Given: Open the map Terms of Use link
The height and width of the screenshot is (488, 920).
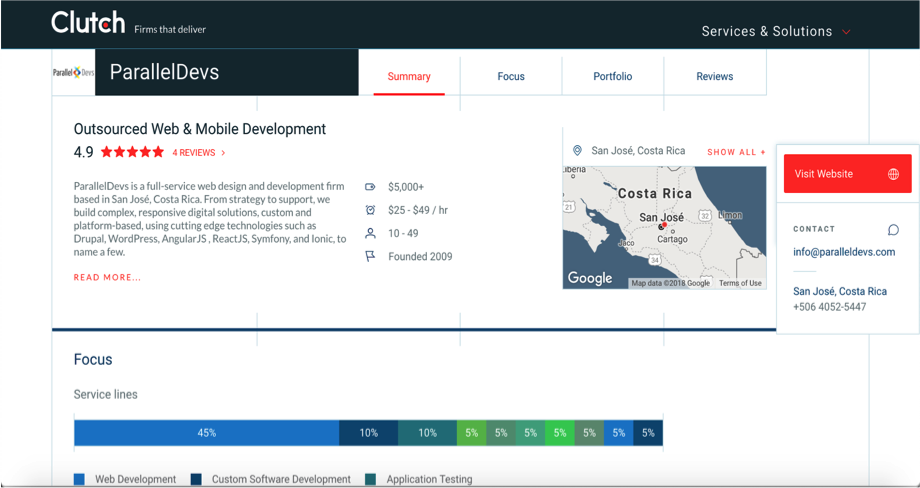Looking at the screenshot, I should [x=740, y=283].
